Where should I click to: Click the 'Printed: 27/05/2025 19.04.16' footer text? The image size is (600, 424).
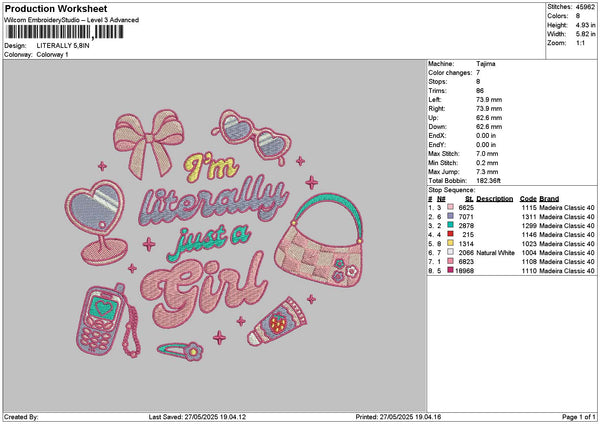pyautogui.click(x=398, y=417)
